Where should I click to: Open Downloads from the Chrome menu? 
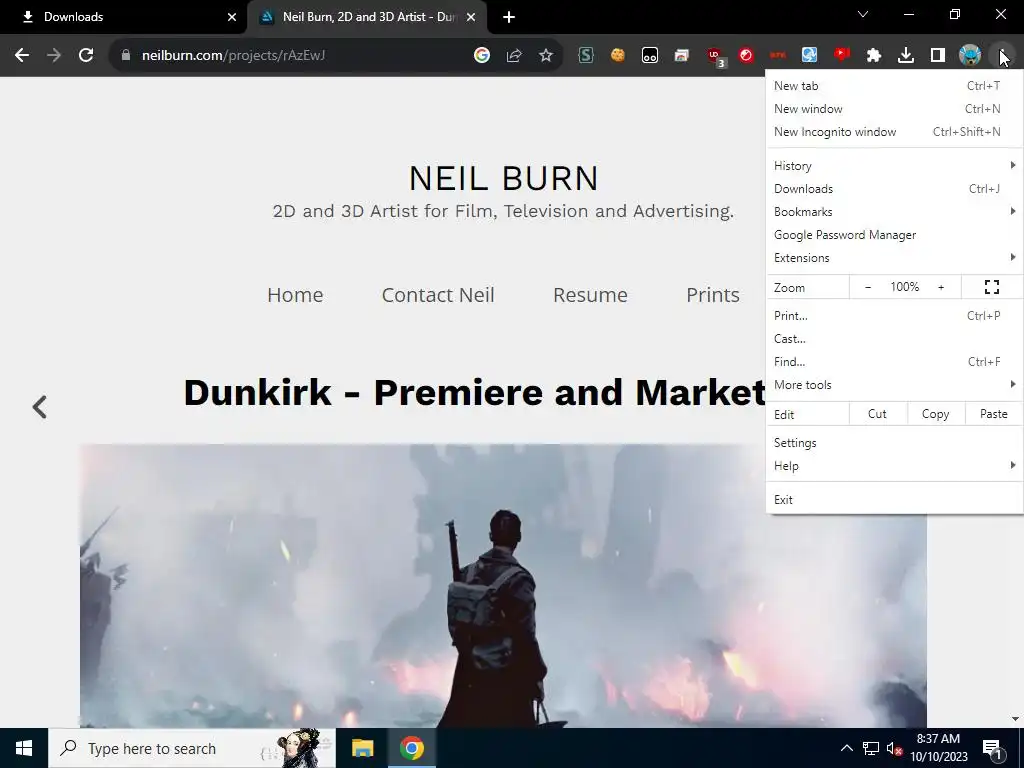(894, 189)
